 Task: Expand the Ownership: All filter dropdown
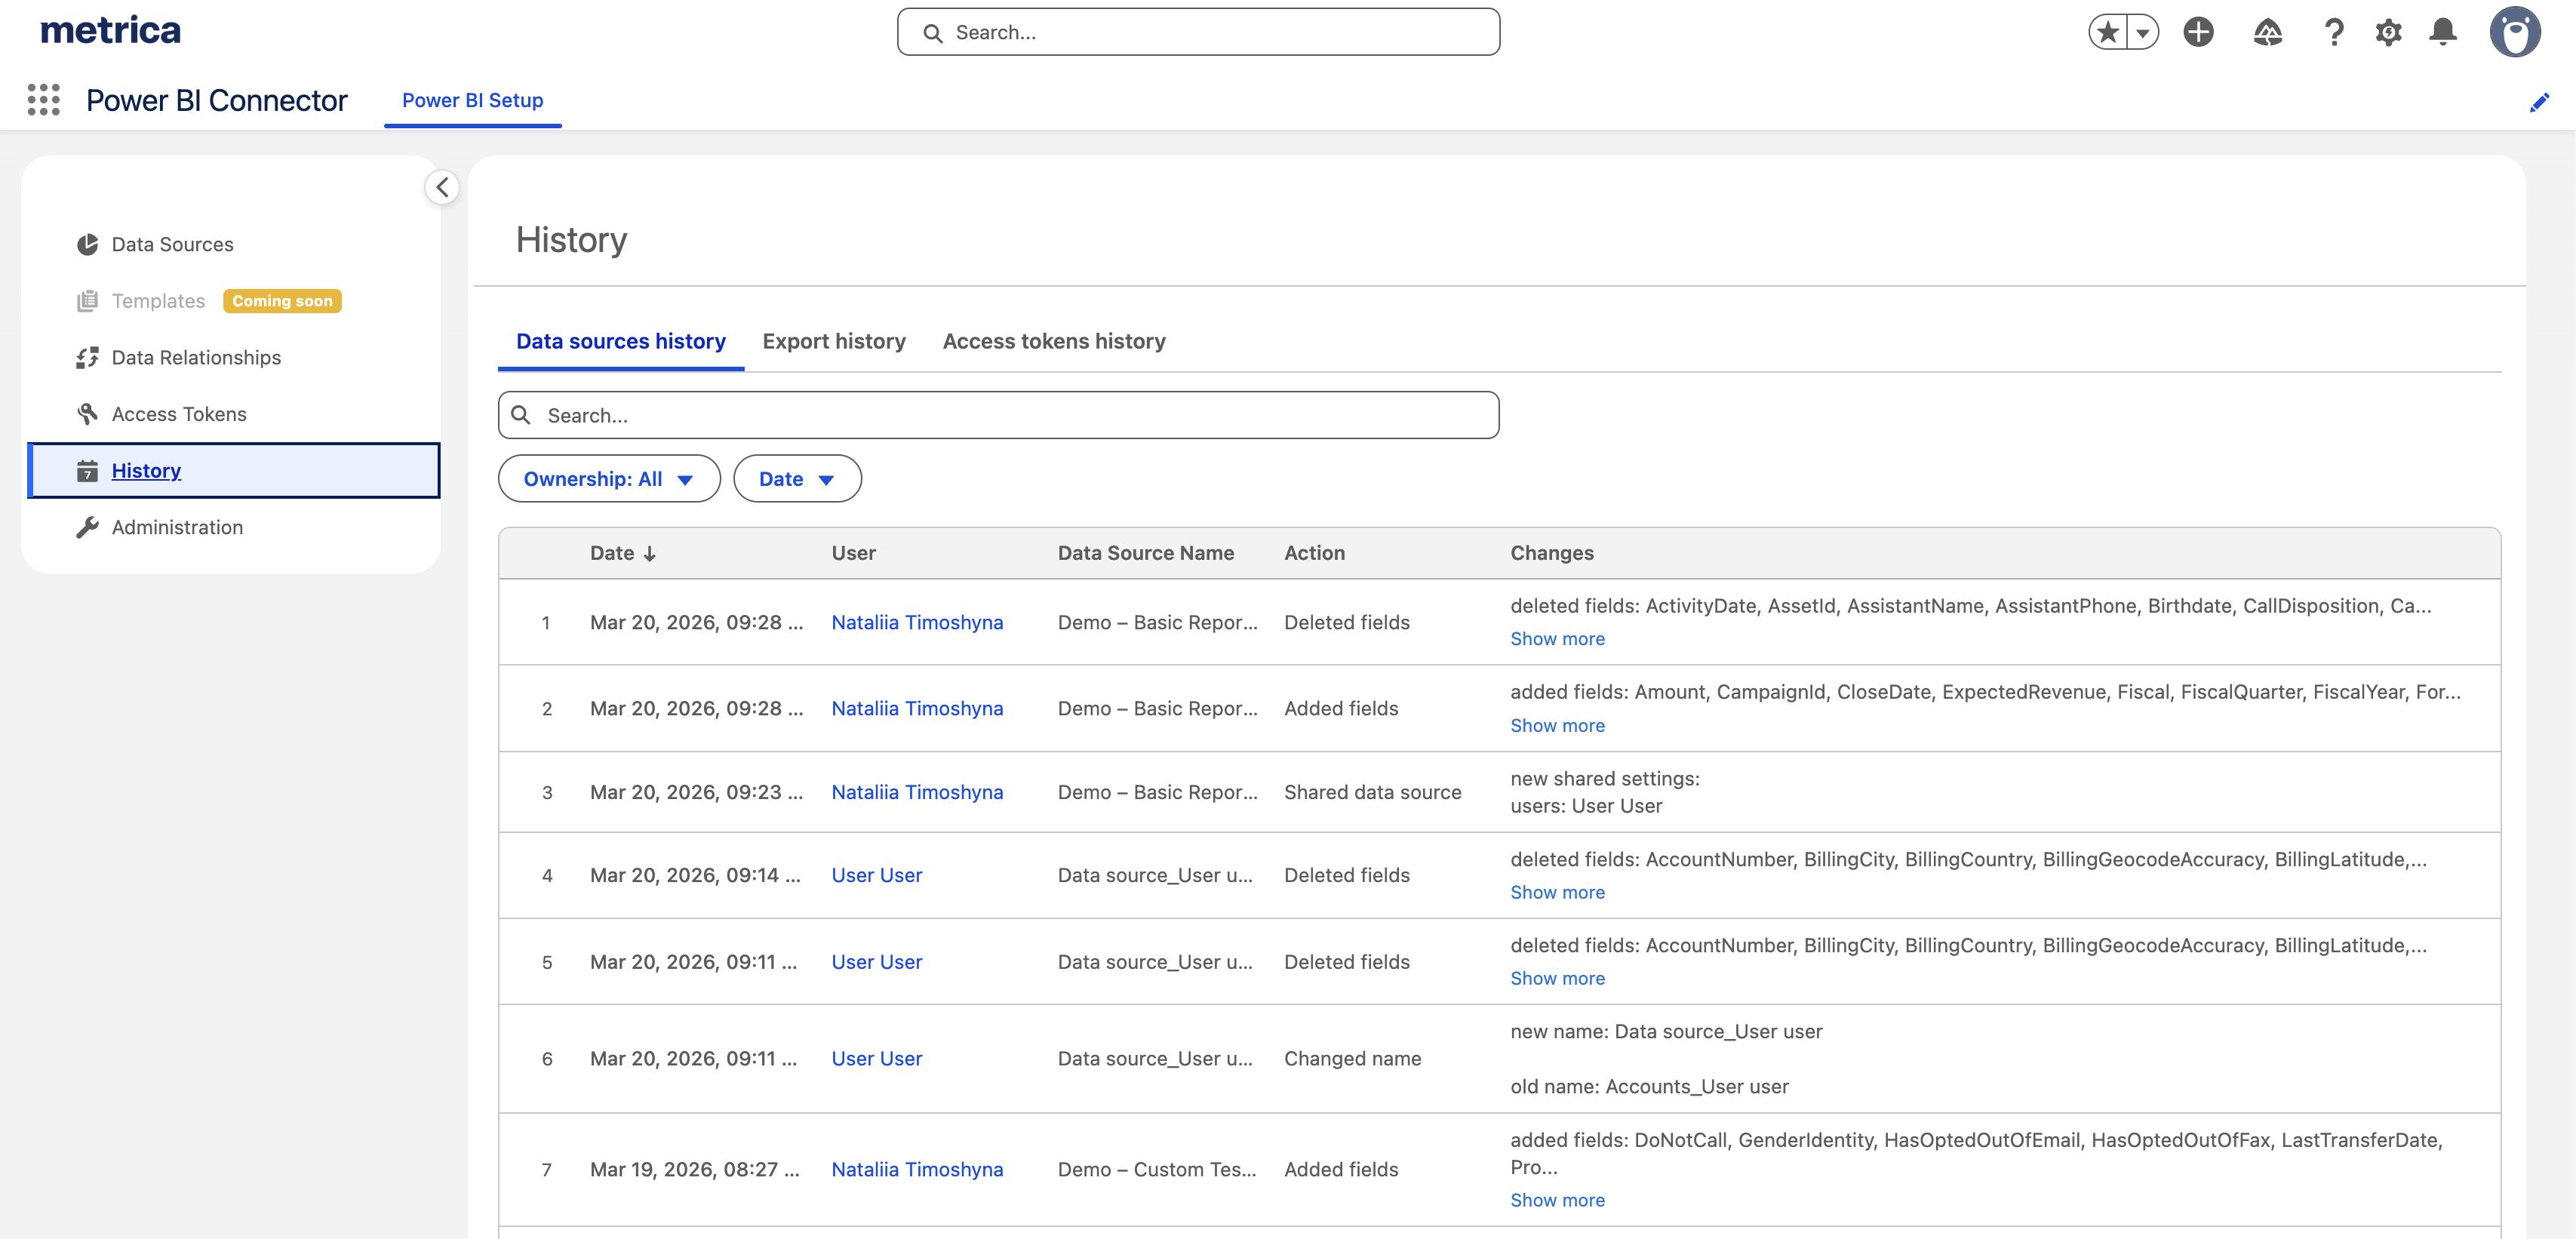click(608, 479)
